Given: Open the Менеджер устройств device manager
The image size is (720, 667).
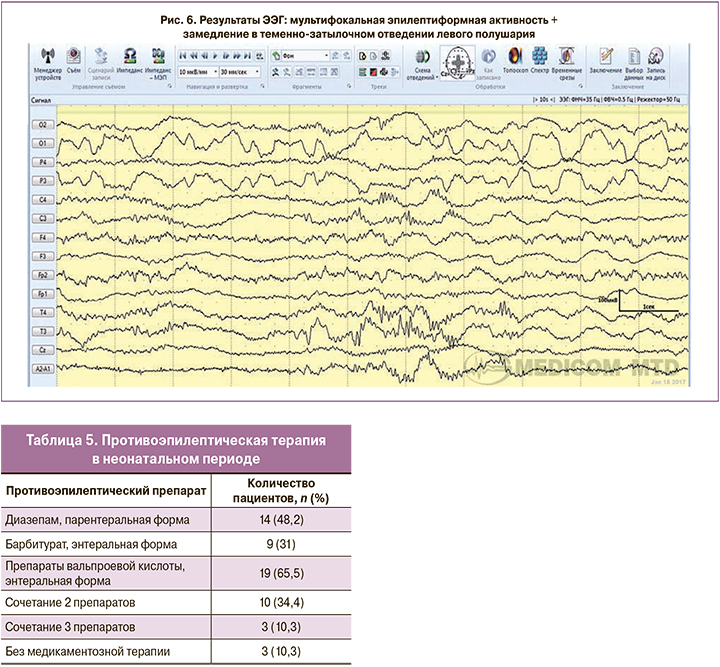Looking at the screenshot, I should [x=45, y=58].
